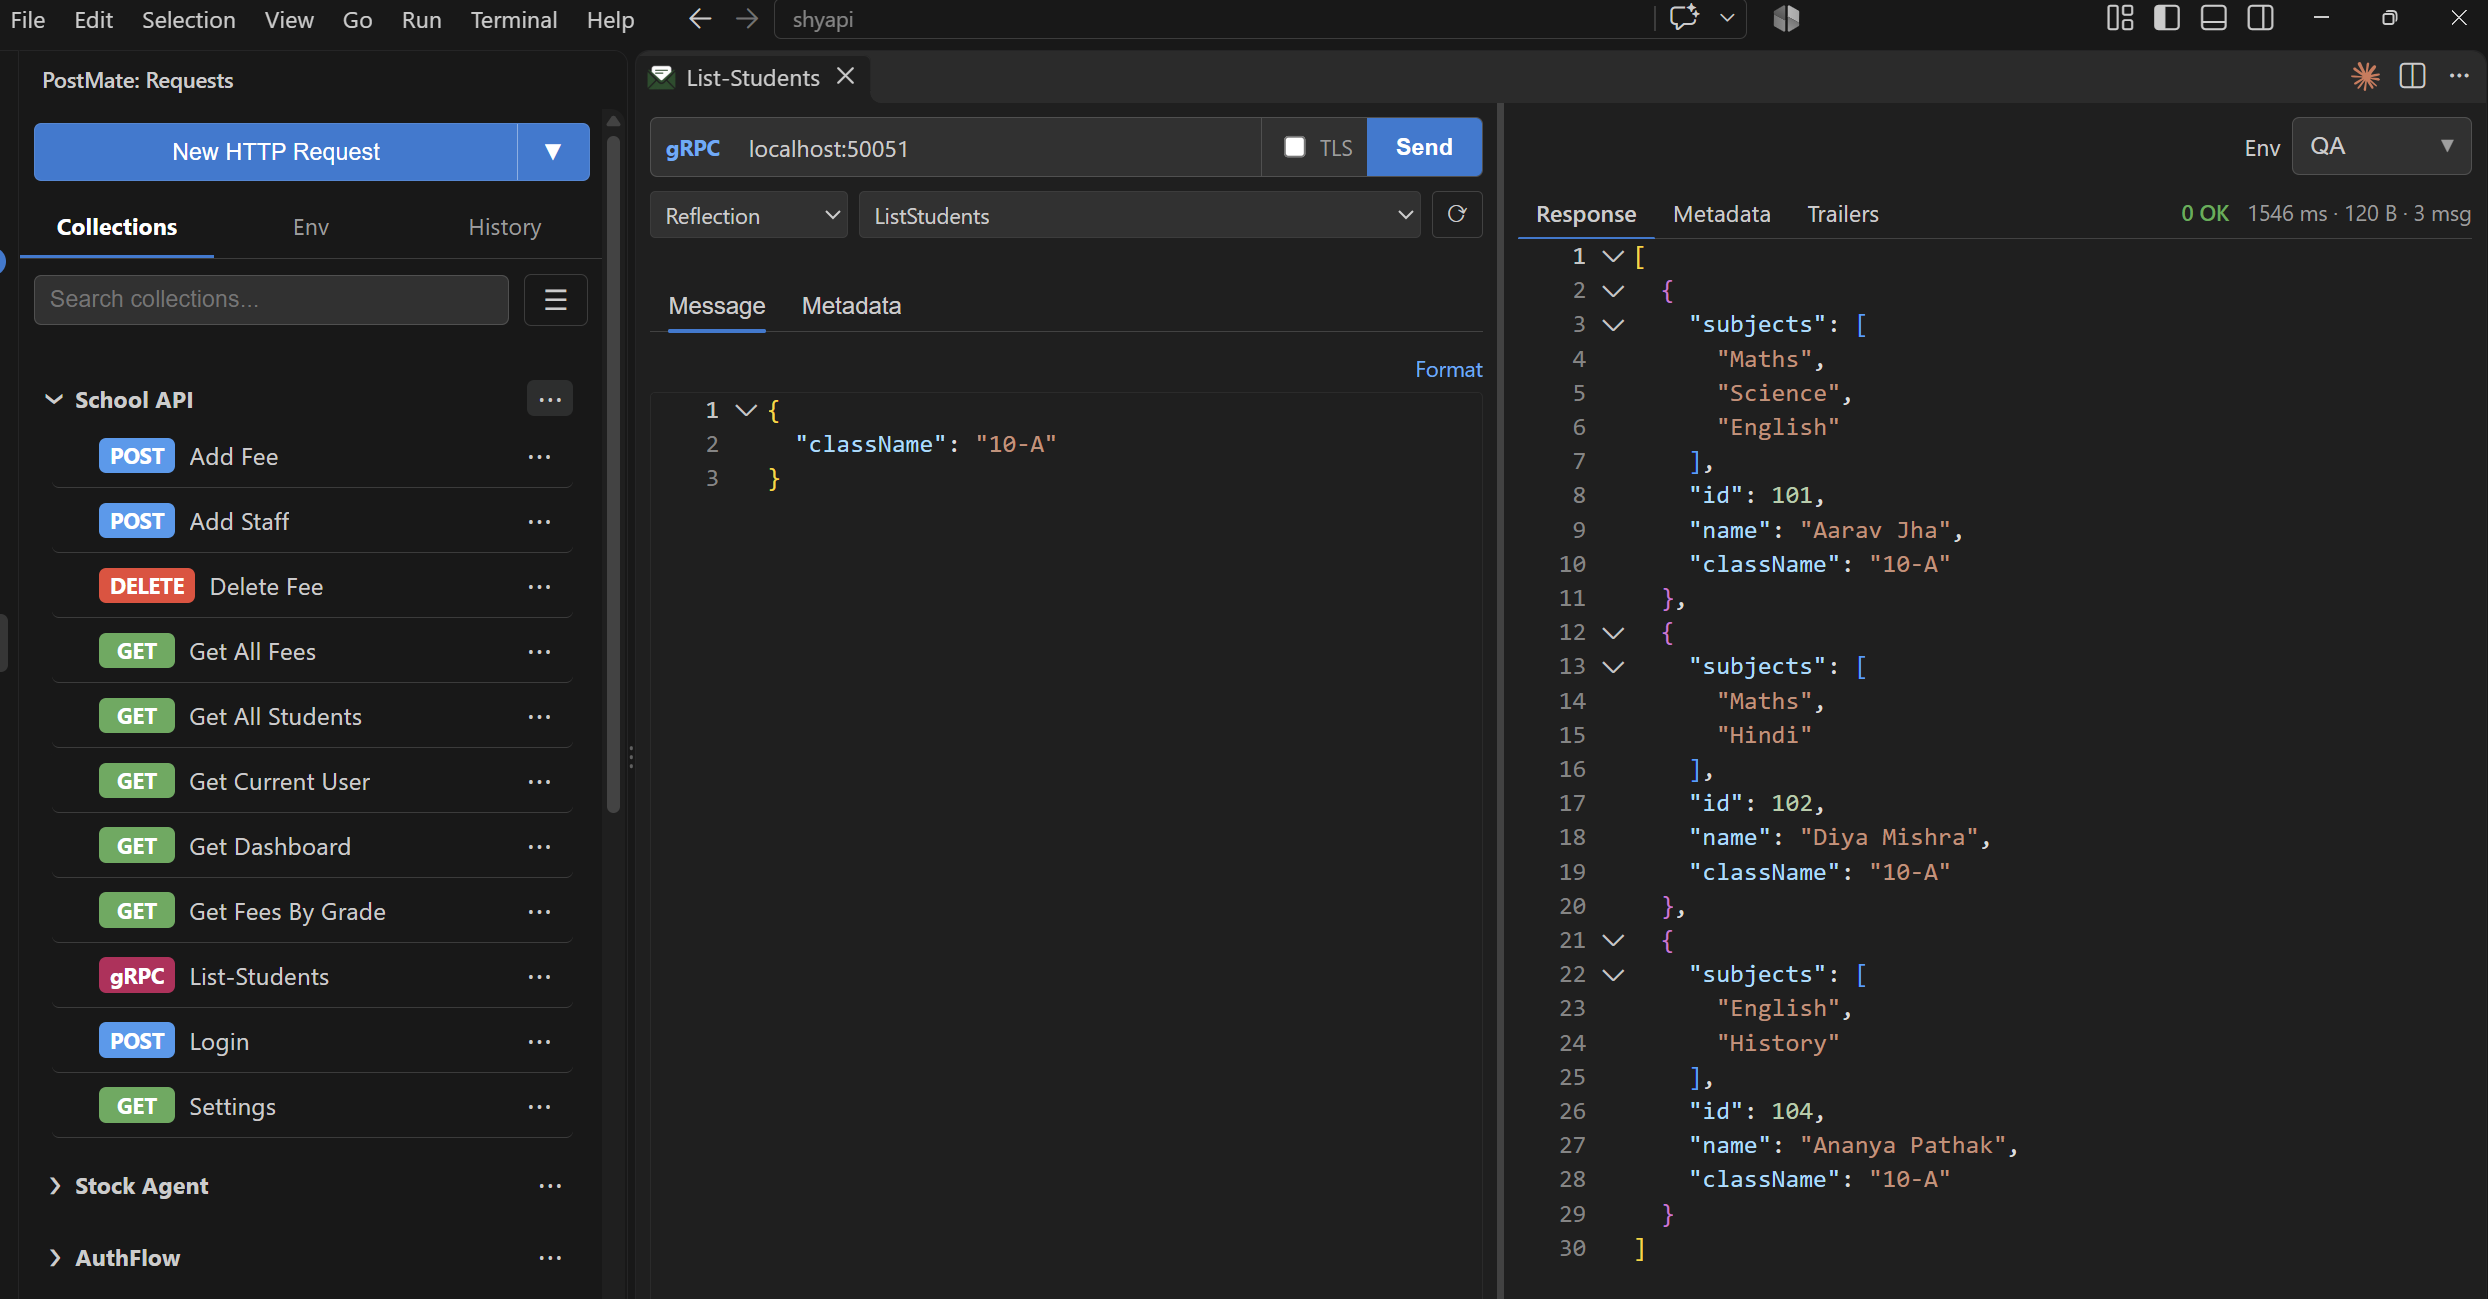
Task: Expand the Stock Agent collection
Action: coord(54,1186)
